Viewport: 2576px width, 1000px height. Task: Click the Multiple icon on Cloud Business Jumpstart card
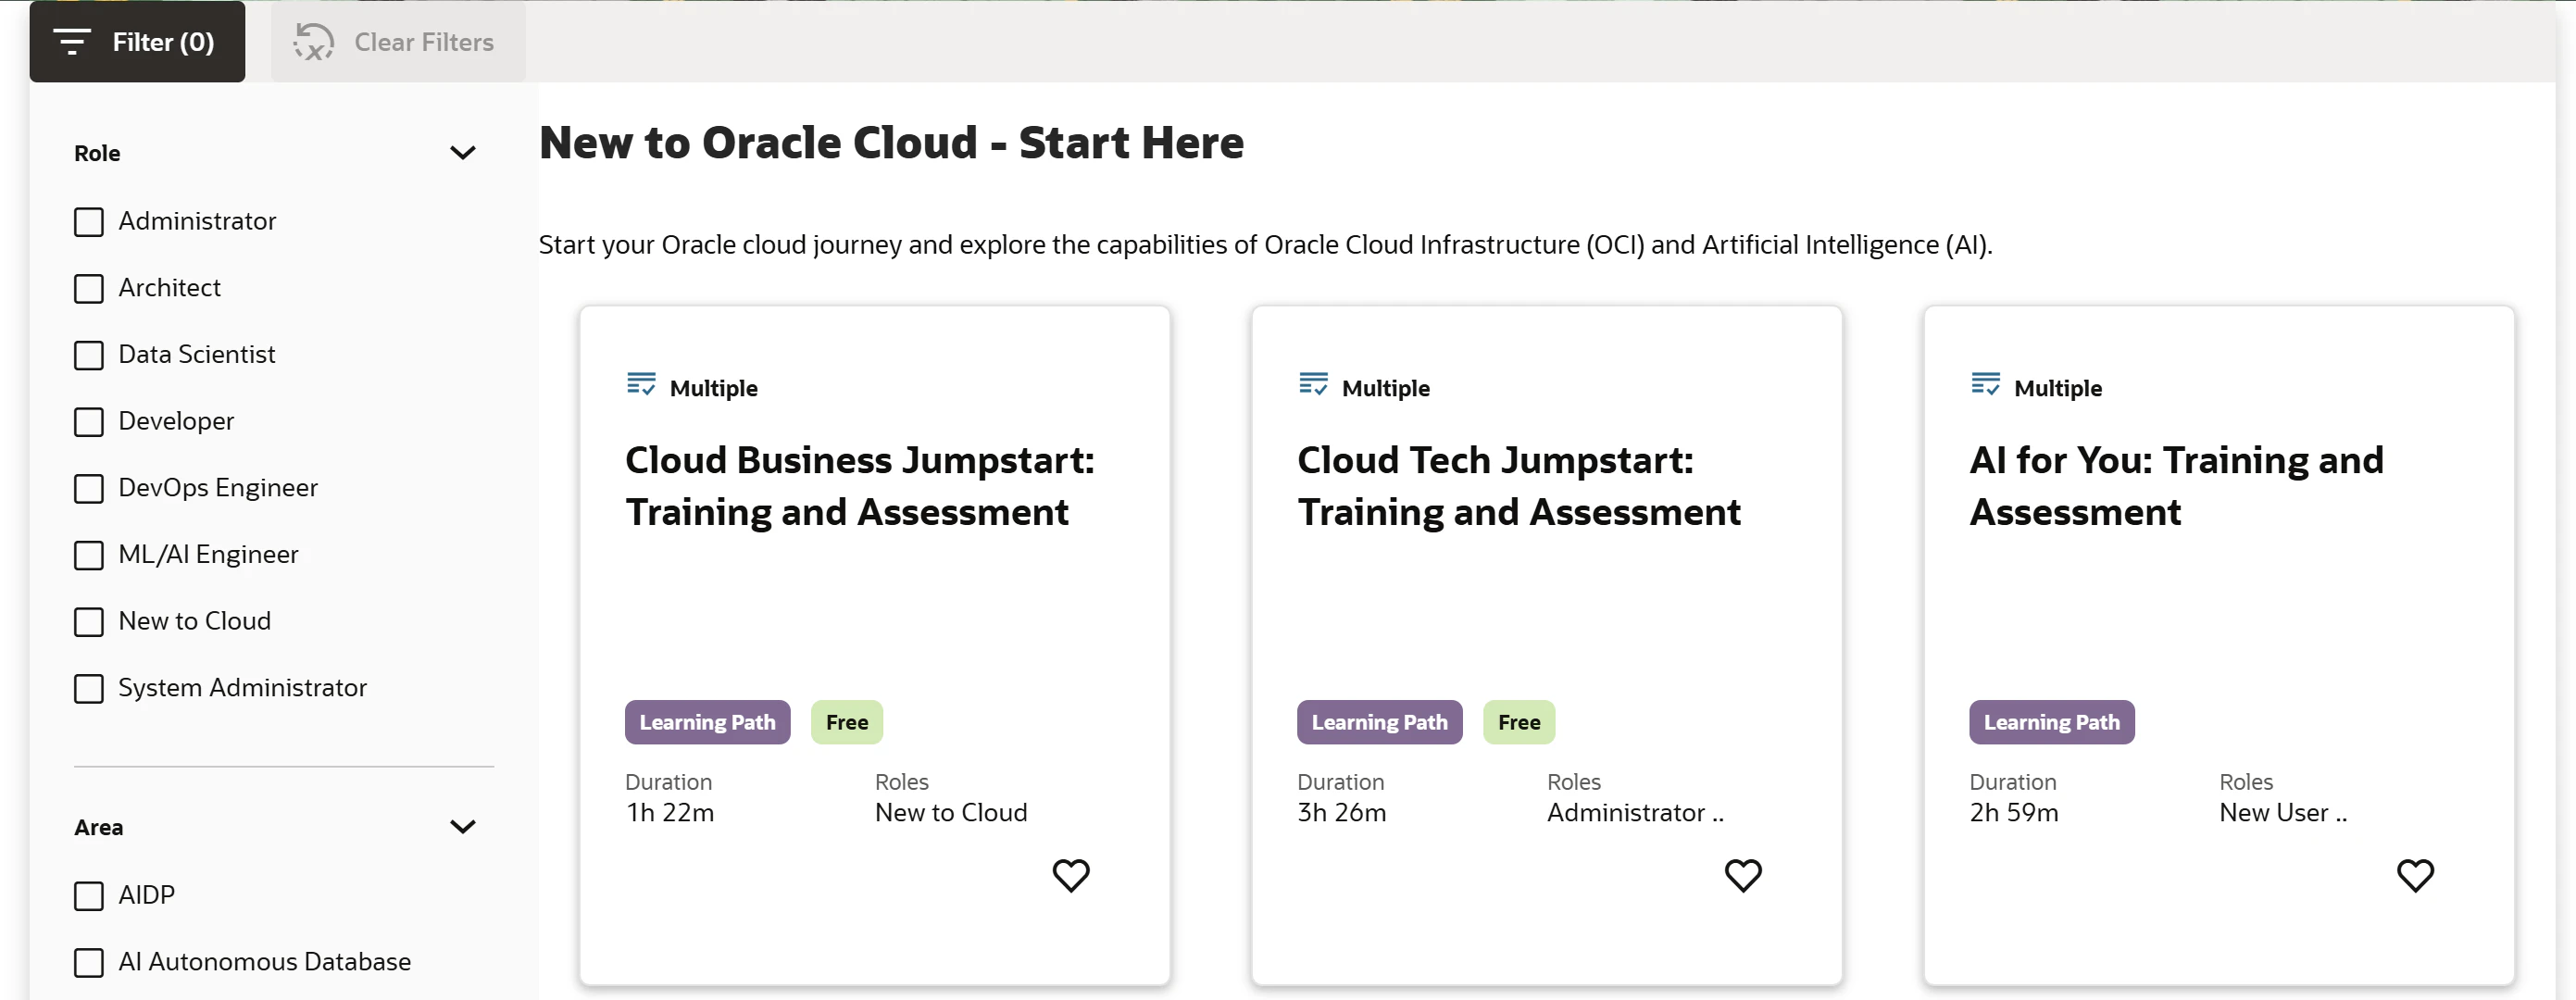tap(641, 384)
